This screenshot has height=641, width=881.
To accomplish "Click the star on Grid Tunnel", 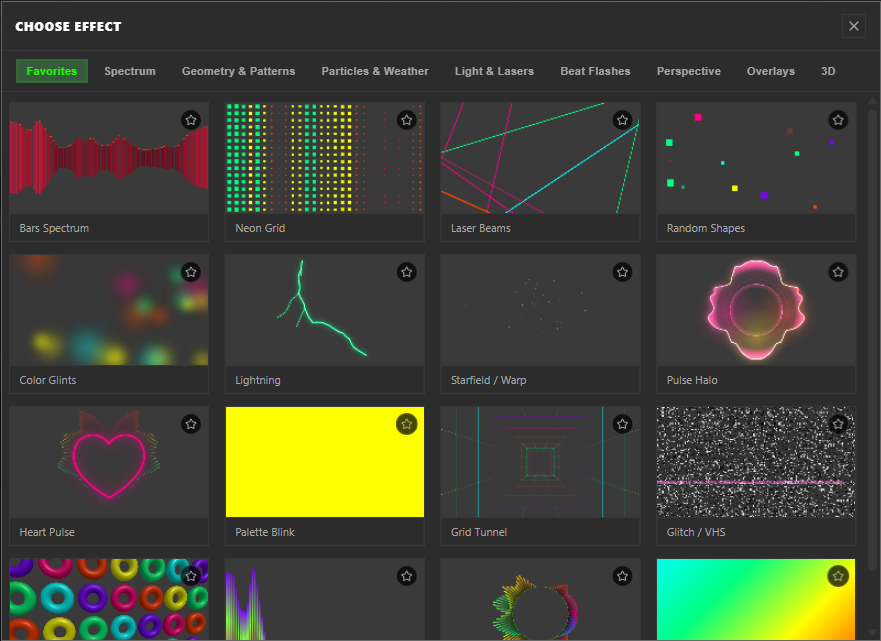I will (x=623, y=424).
